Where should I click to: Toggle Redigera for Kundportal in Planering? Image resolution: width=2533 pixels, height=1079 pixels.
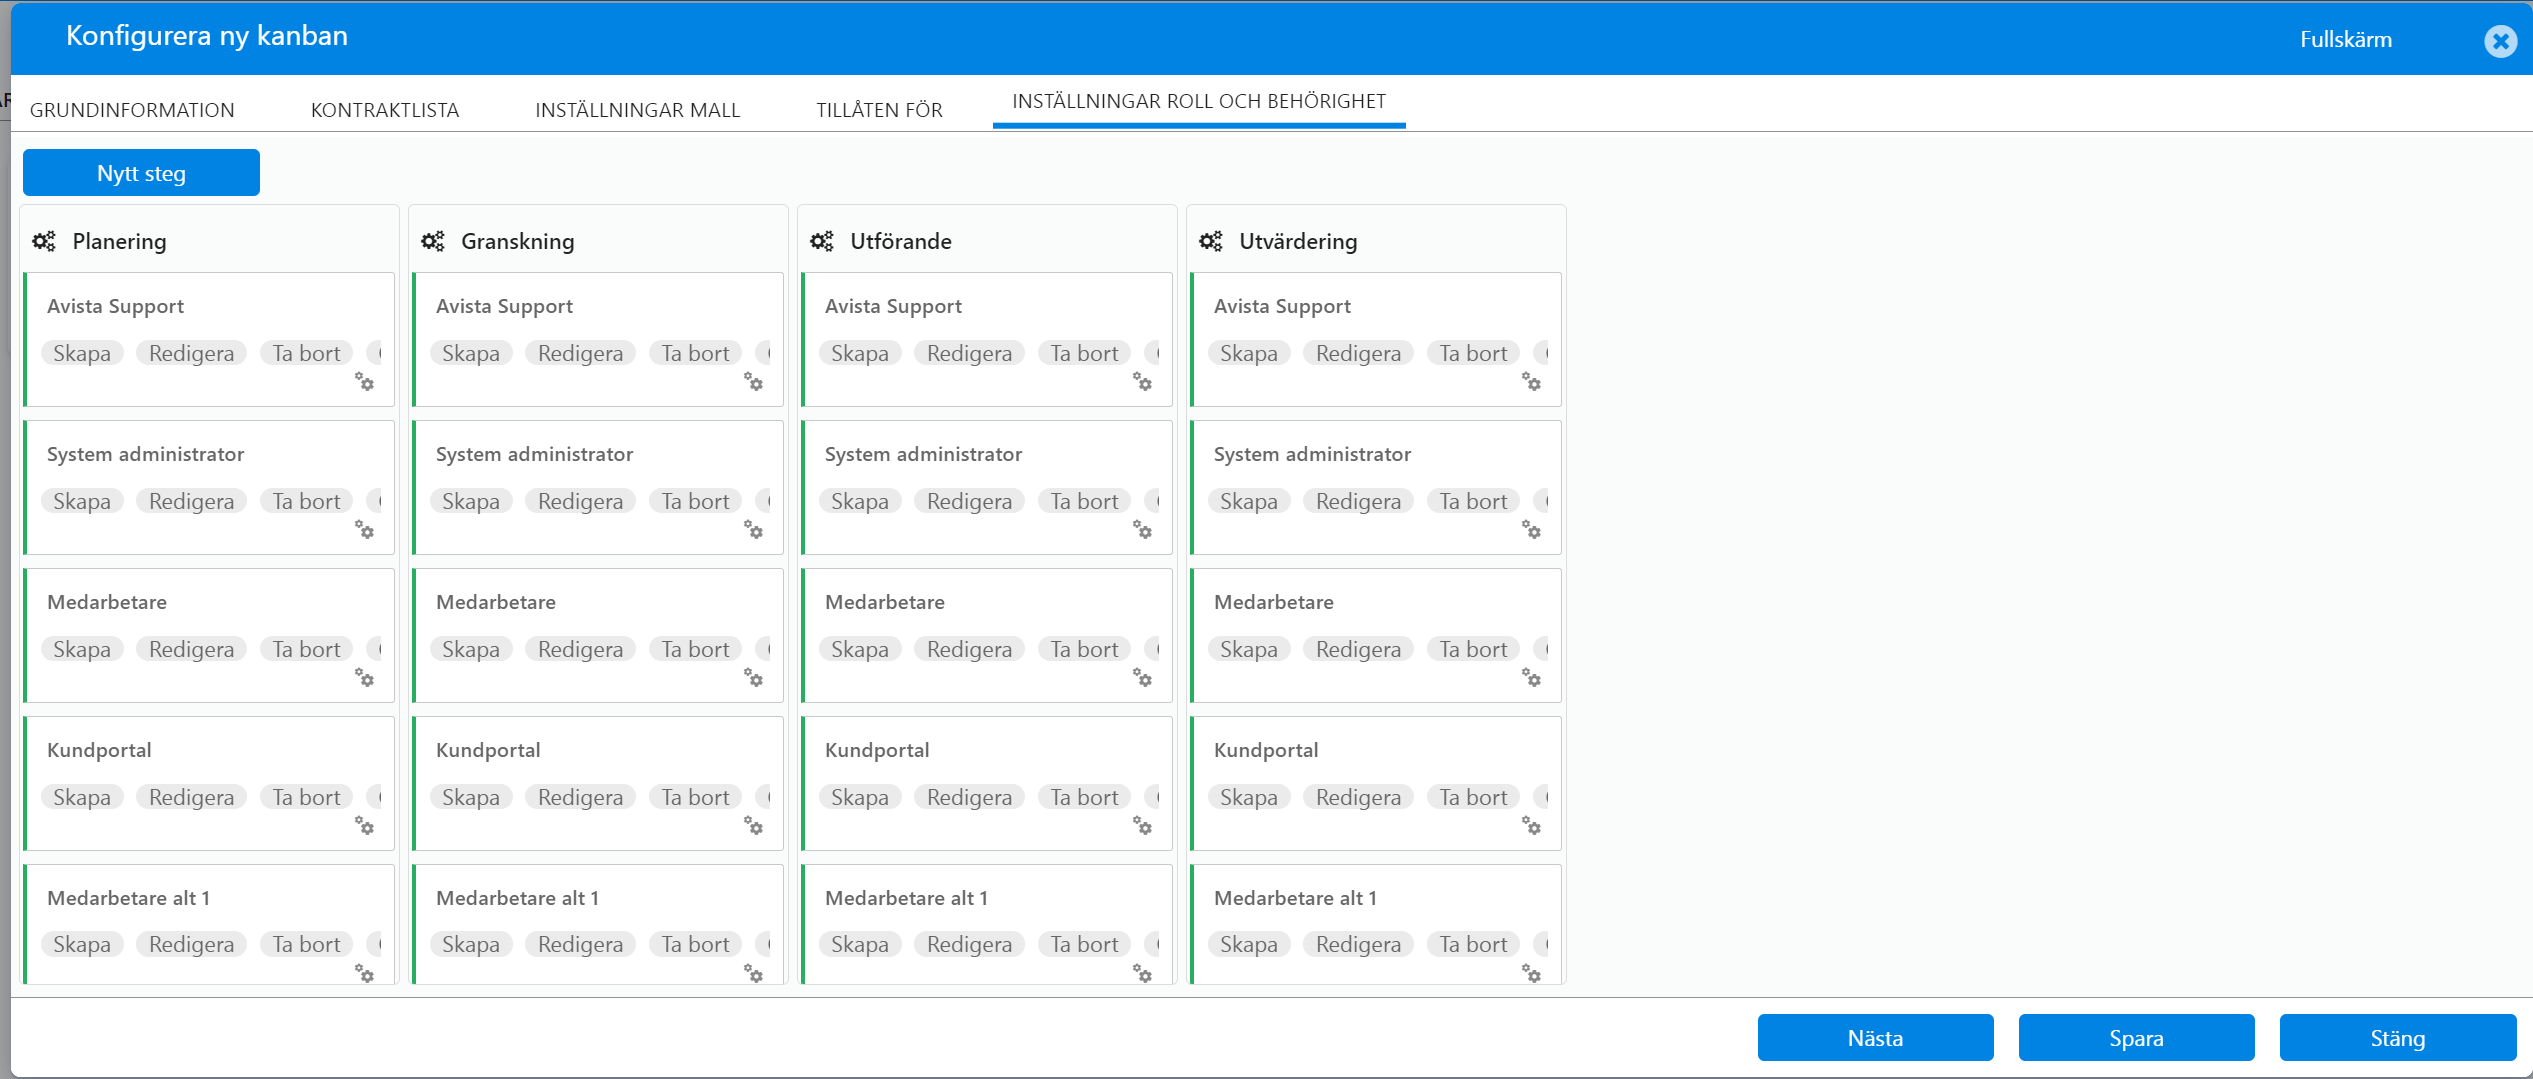pos(191,797)
